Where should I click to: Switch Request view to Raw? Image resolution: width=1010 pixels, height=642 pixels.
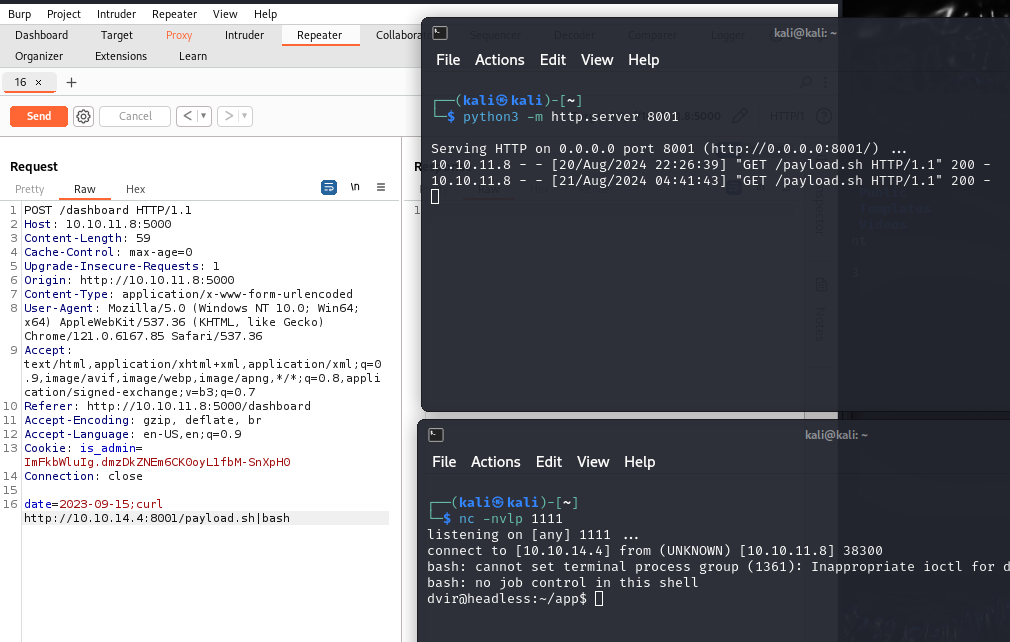click(x=84, y=189)
